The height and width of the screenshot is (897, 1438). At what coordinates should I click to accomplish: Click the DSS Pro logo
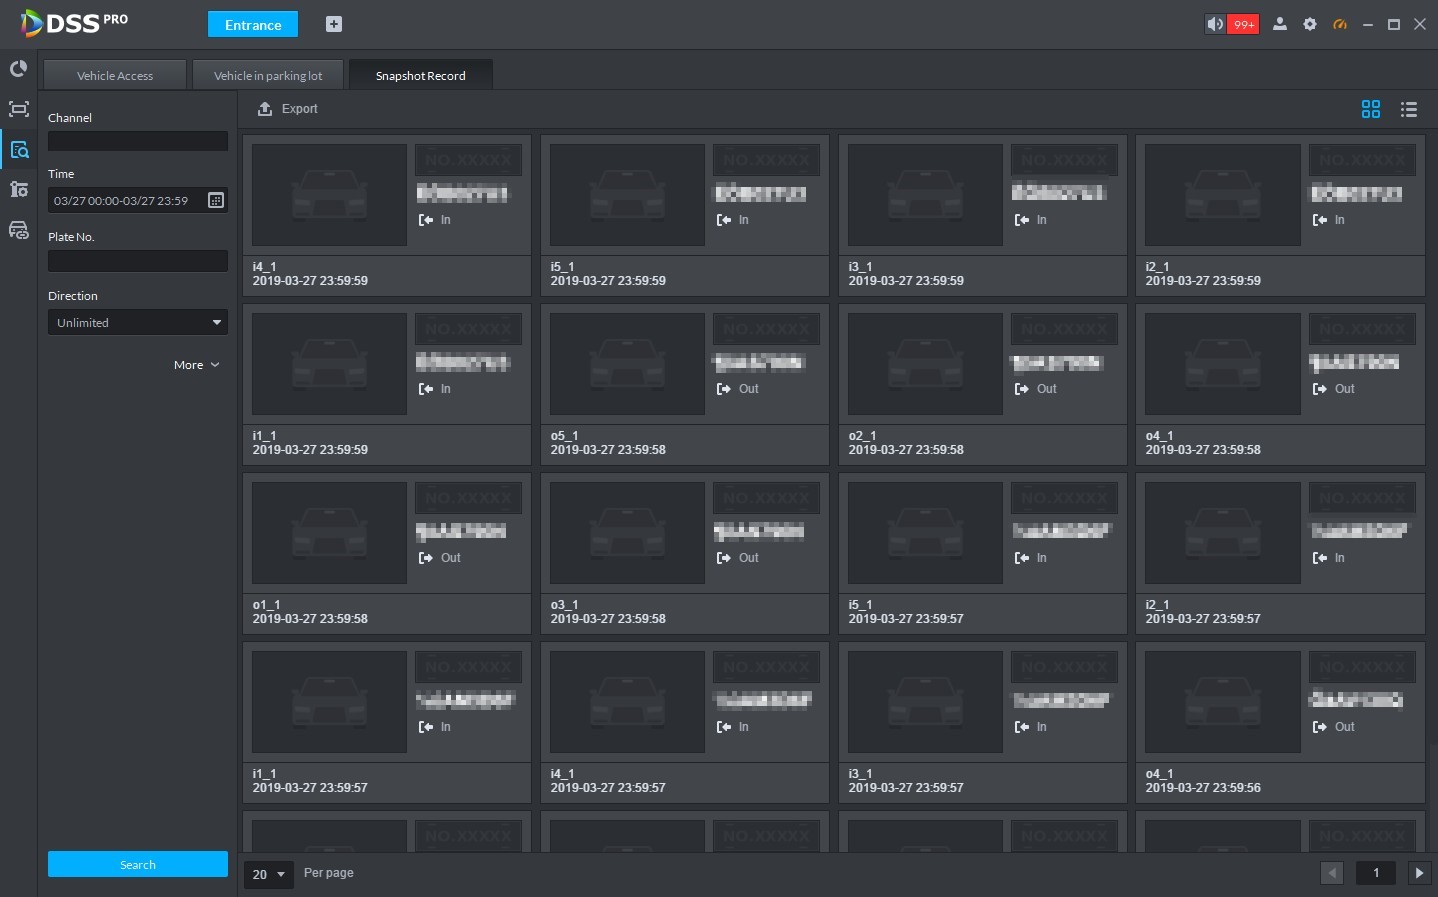(x=74, y=22)
